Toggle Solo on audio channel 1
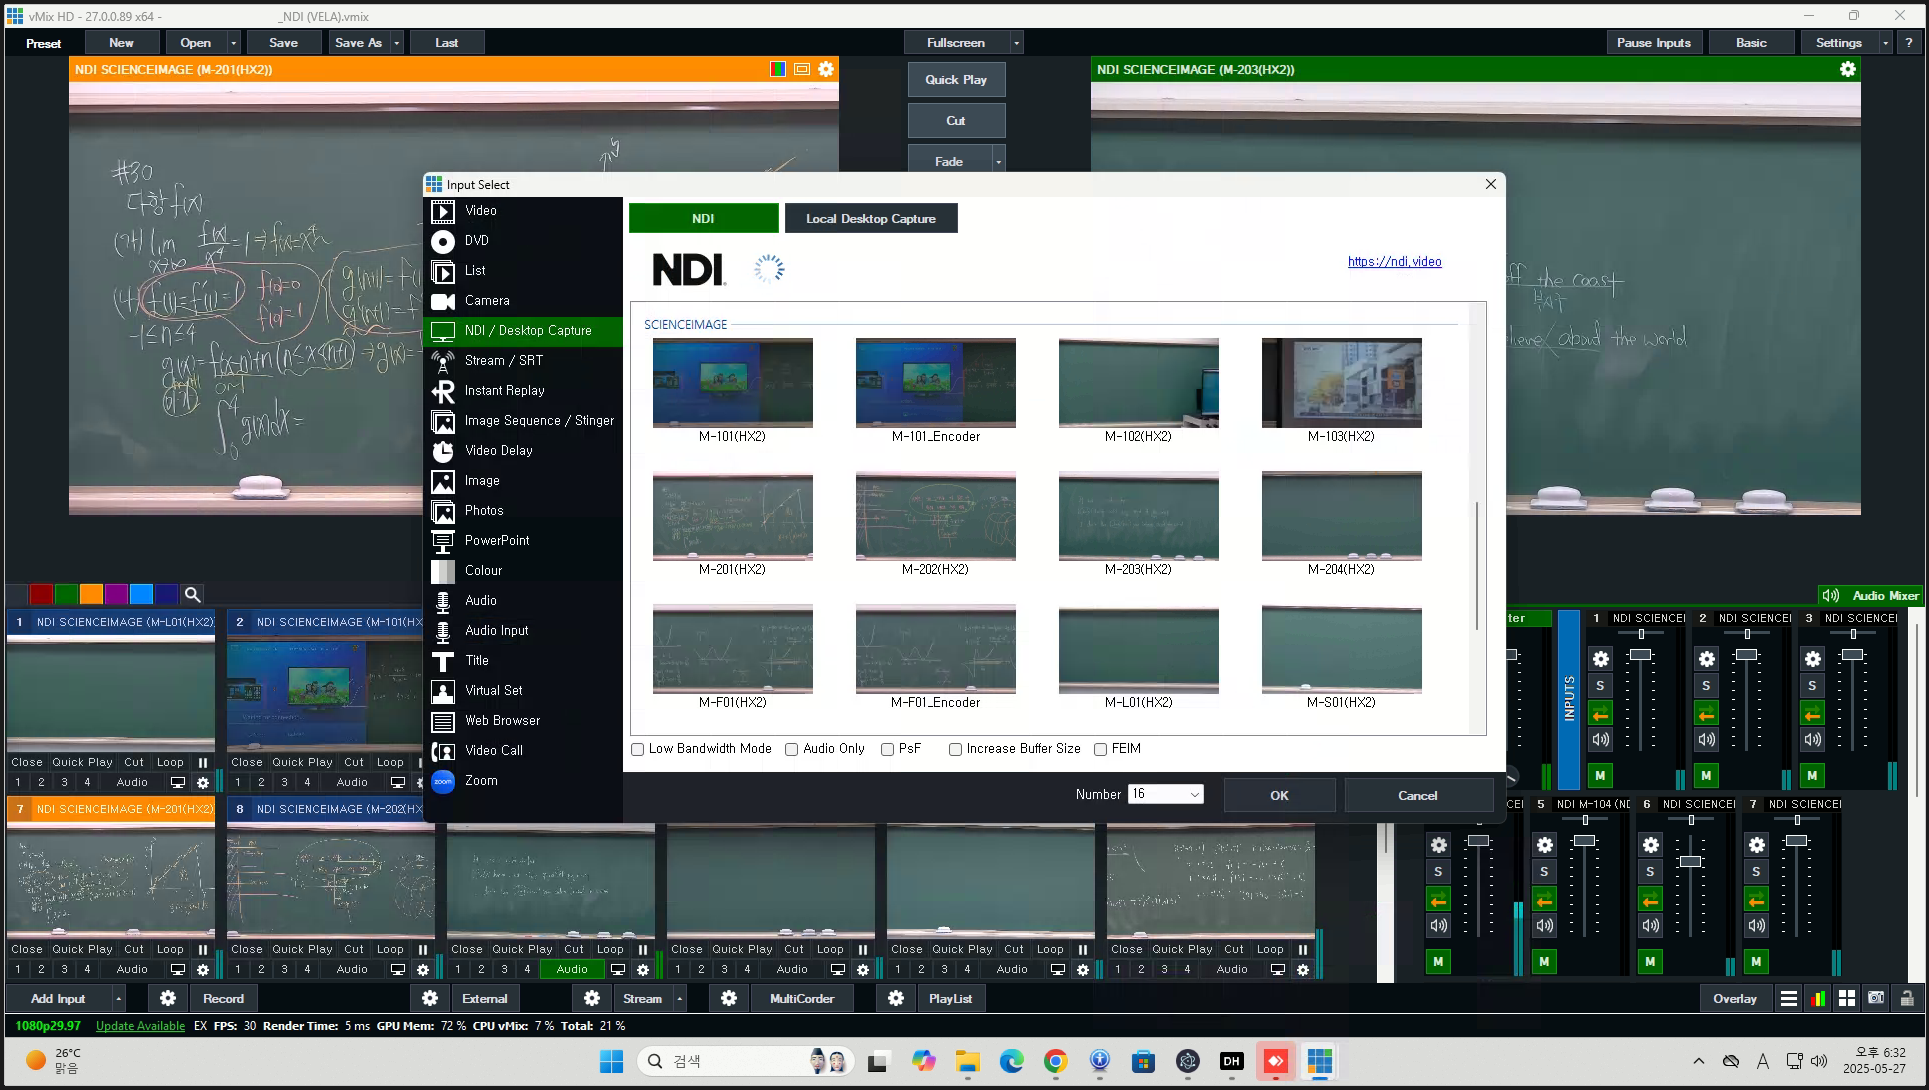 point(1601,686)
